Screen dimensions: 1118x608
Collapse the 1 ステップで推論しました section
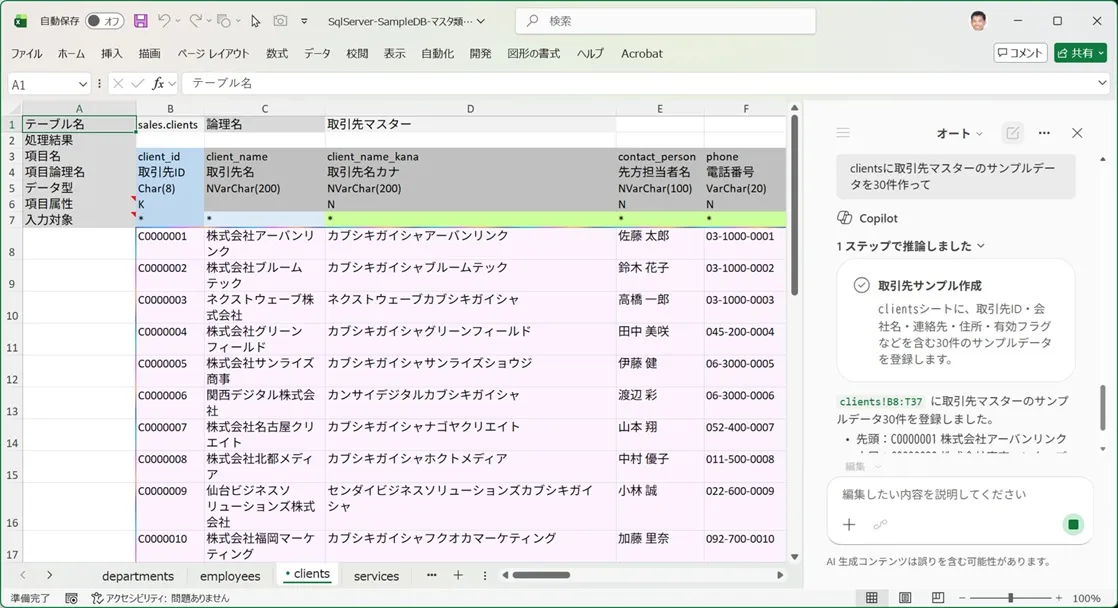(911, 246)
